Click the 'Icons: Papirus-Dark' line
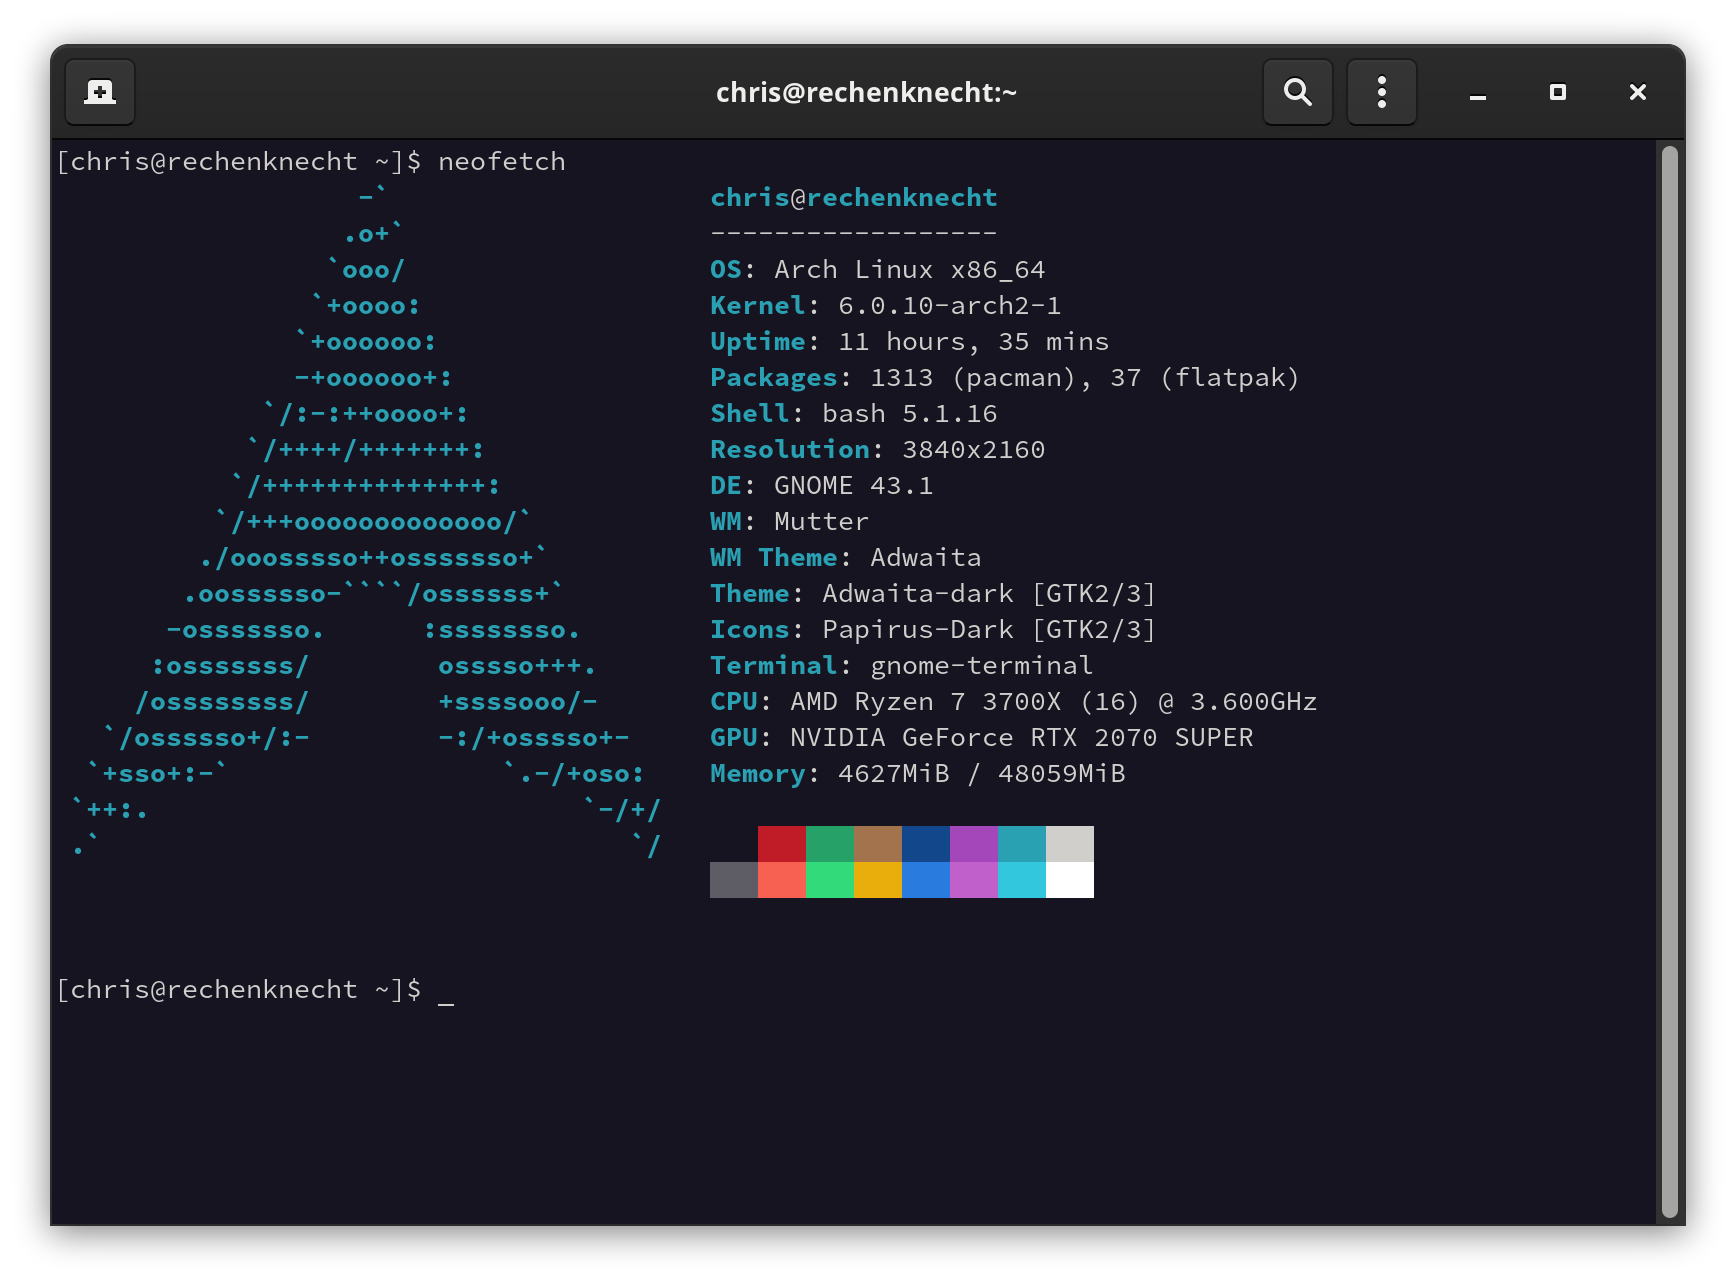The image size is (1736, 1282). point(933,630)
